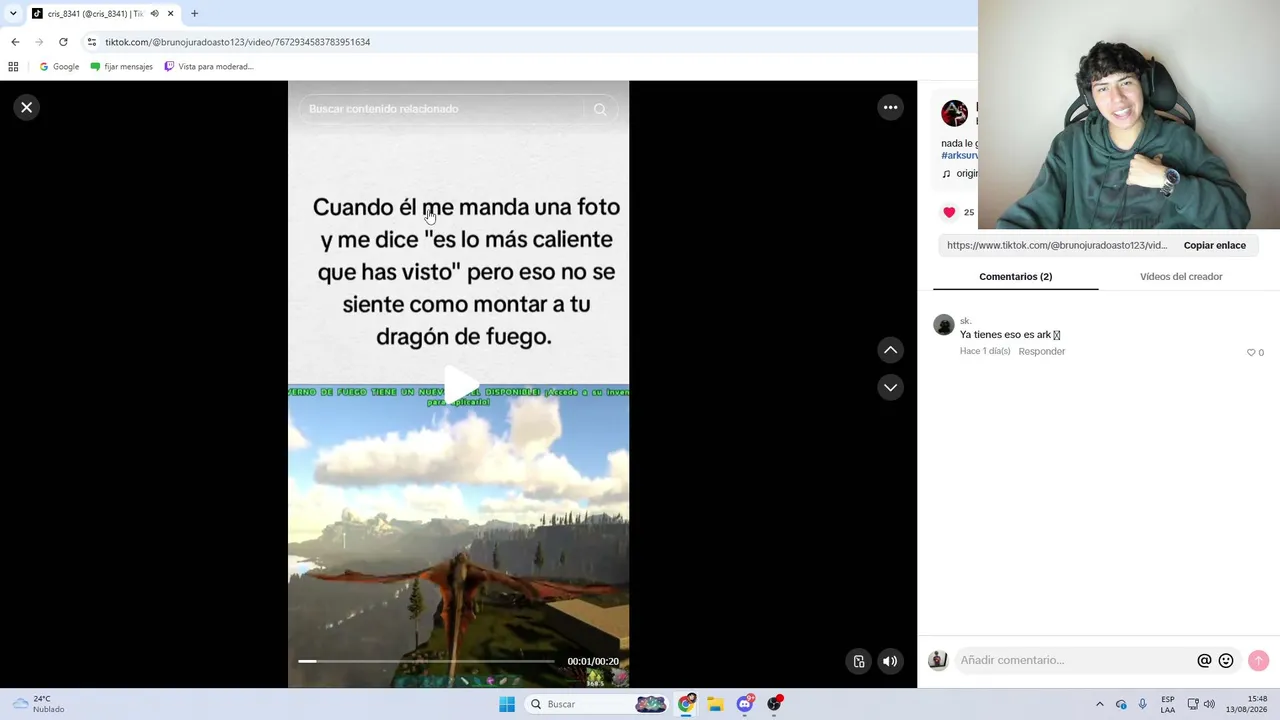This screenshot has height=720, width=1280.
Task: Open the fijar mensajes bookmark
Action: pos(121,67)
